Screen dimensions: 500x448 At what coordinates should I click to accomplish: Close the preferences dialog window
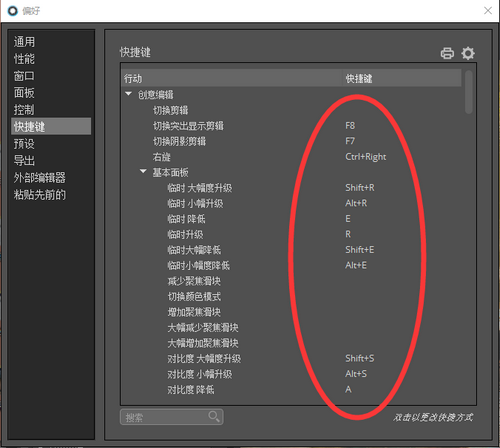pyautogui.click(x=488, y=11)
